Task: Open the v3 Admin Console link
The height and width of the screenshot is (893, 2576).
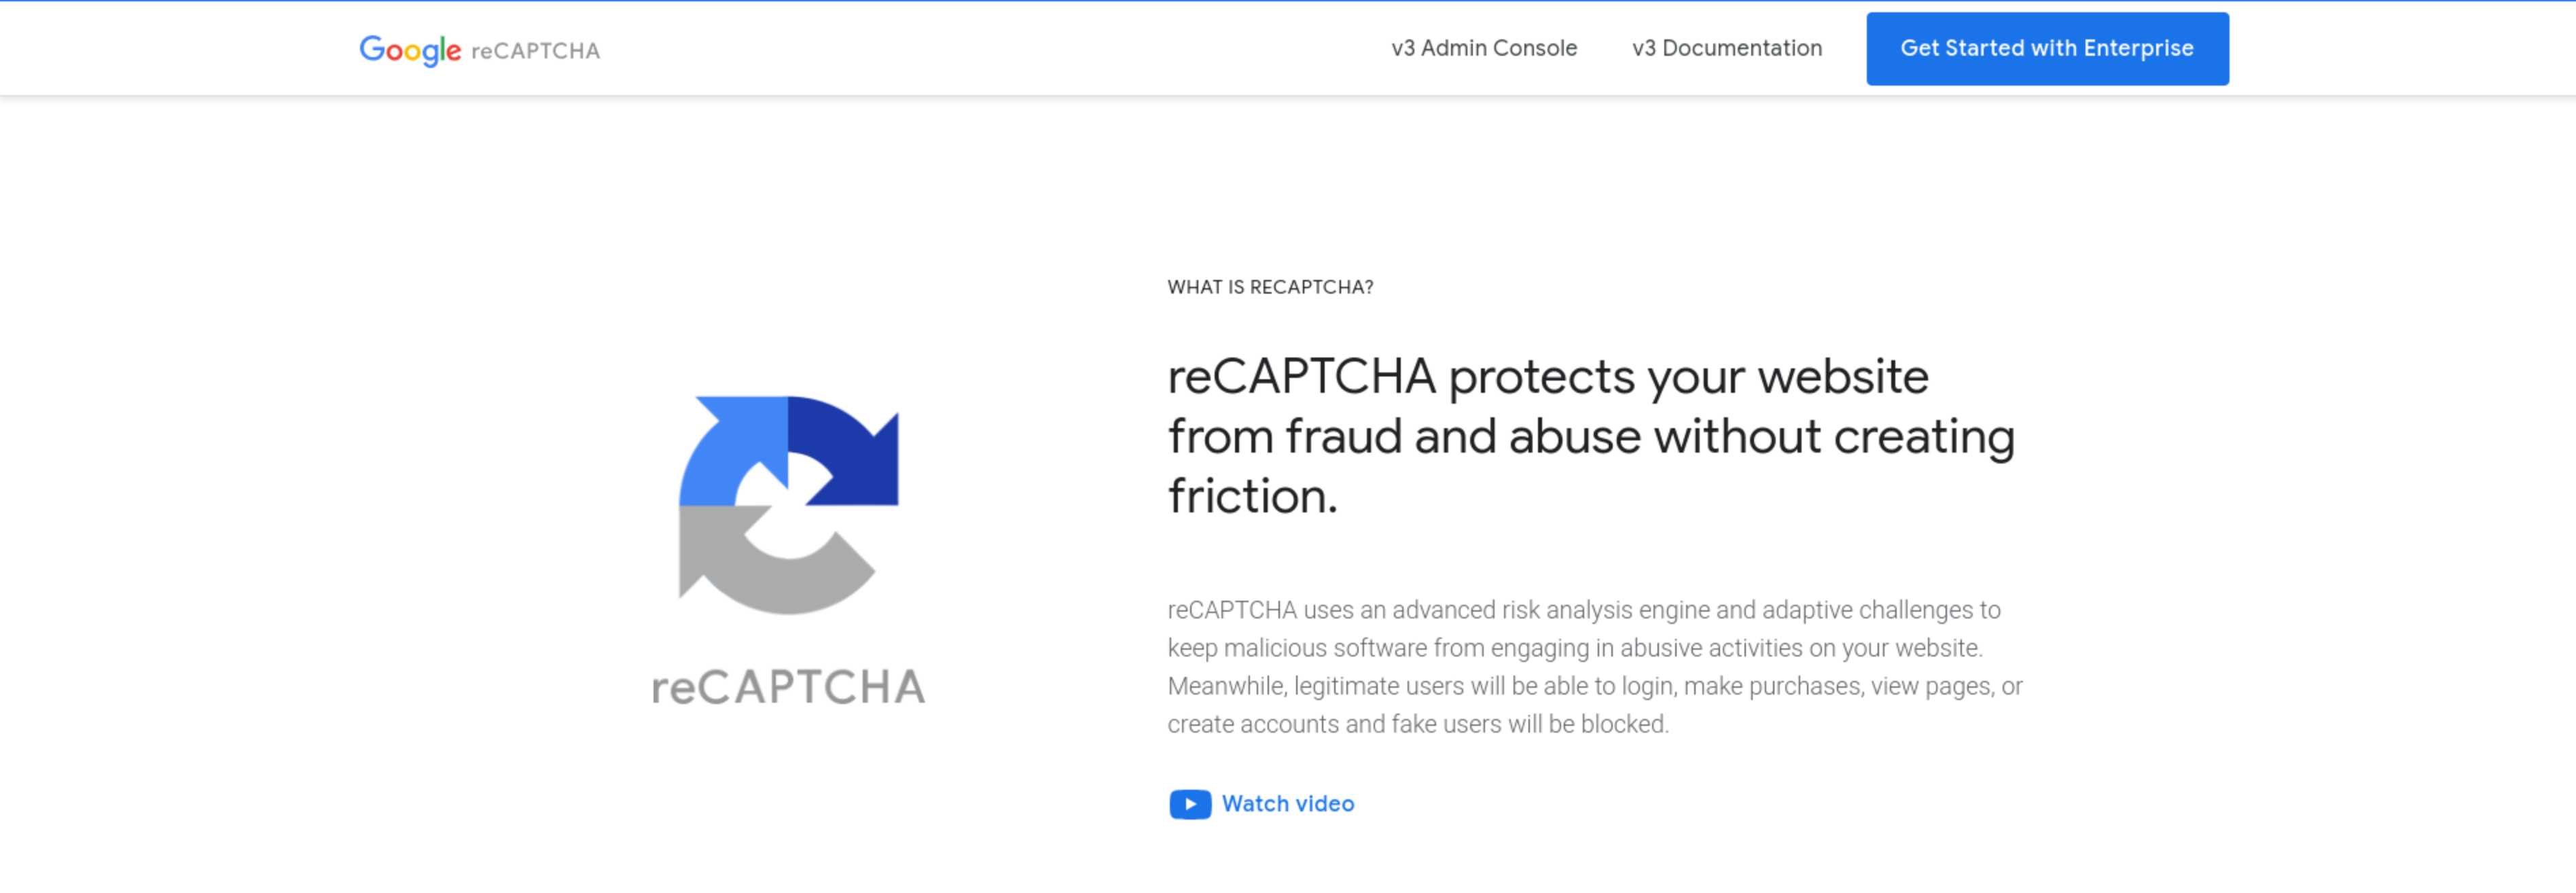Action: coord(1484,48)
